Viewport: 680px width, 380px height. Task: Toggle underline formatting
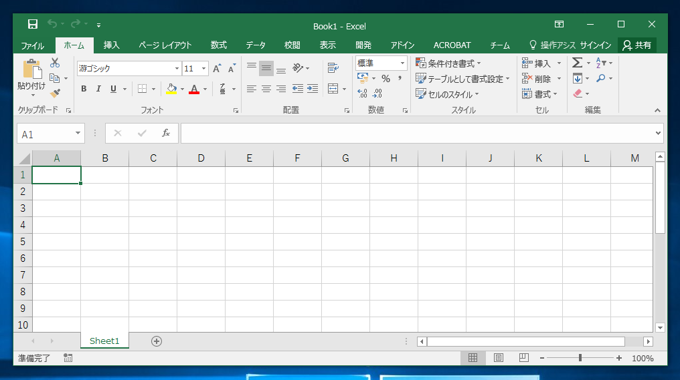click(113, 89)
